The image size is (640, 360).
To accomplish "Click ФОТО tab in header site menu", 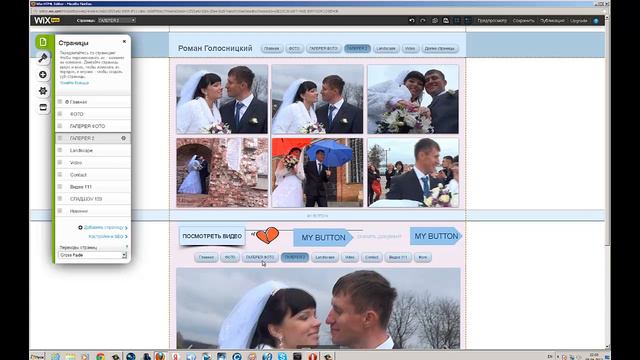I will click(294, 49).
